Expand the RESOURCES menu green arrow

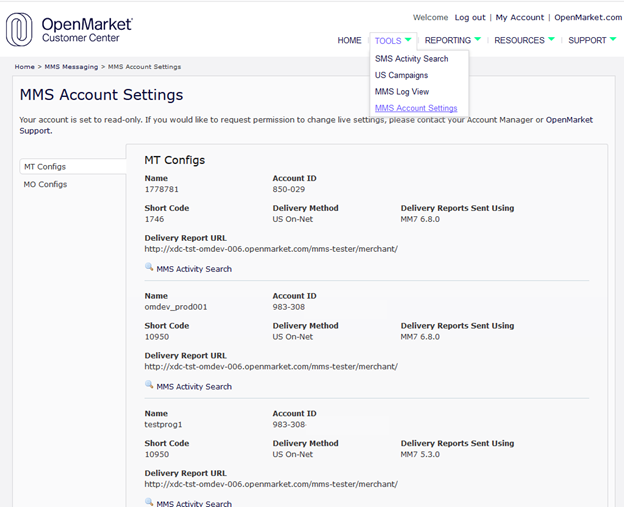[551, 39]
